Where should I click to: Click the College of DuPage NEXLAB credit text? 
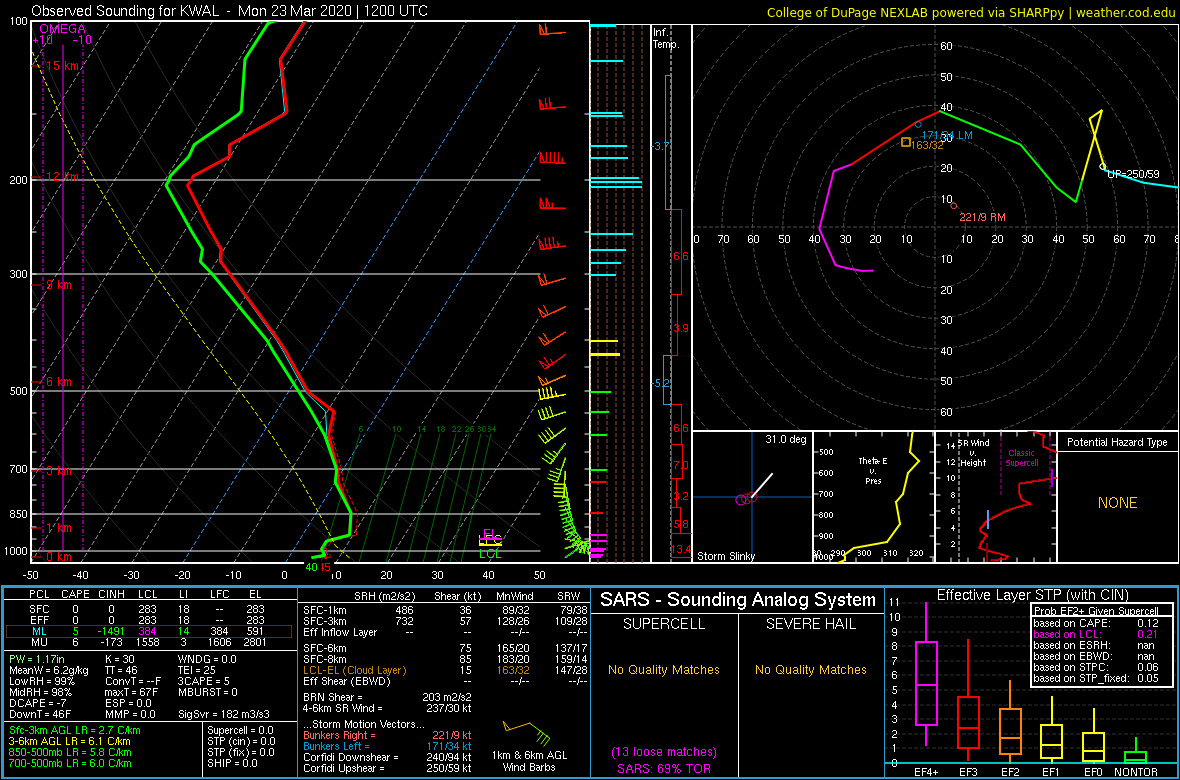pyautogui.click(x=971, y=12)
